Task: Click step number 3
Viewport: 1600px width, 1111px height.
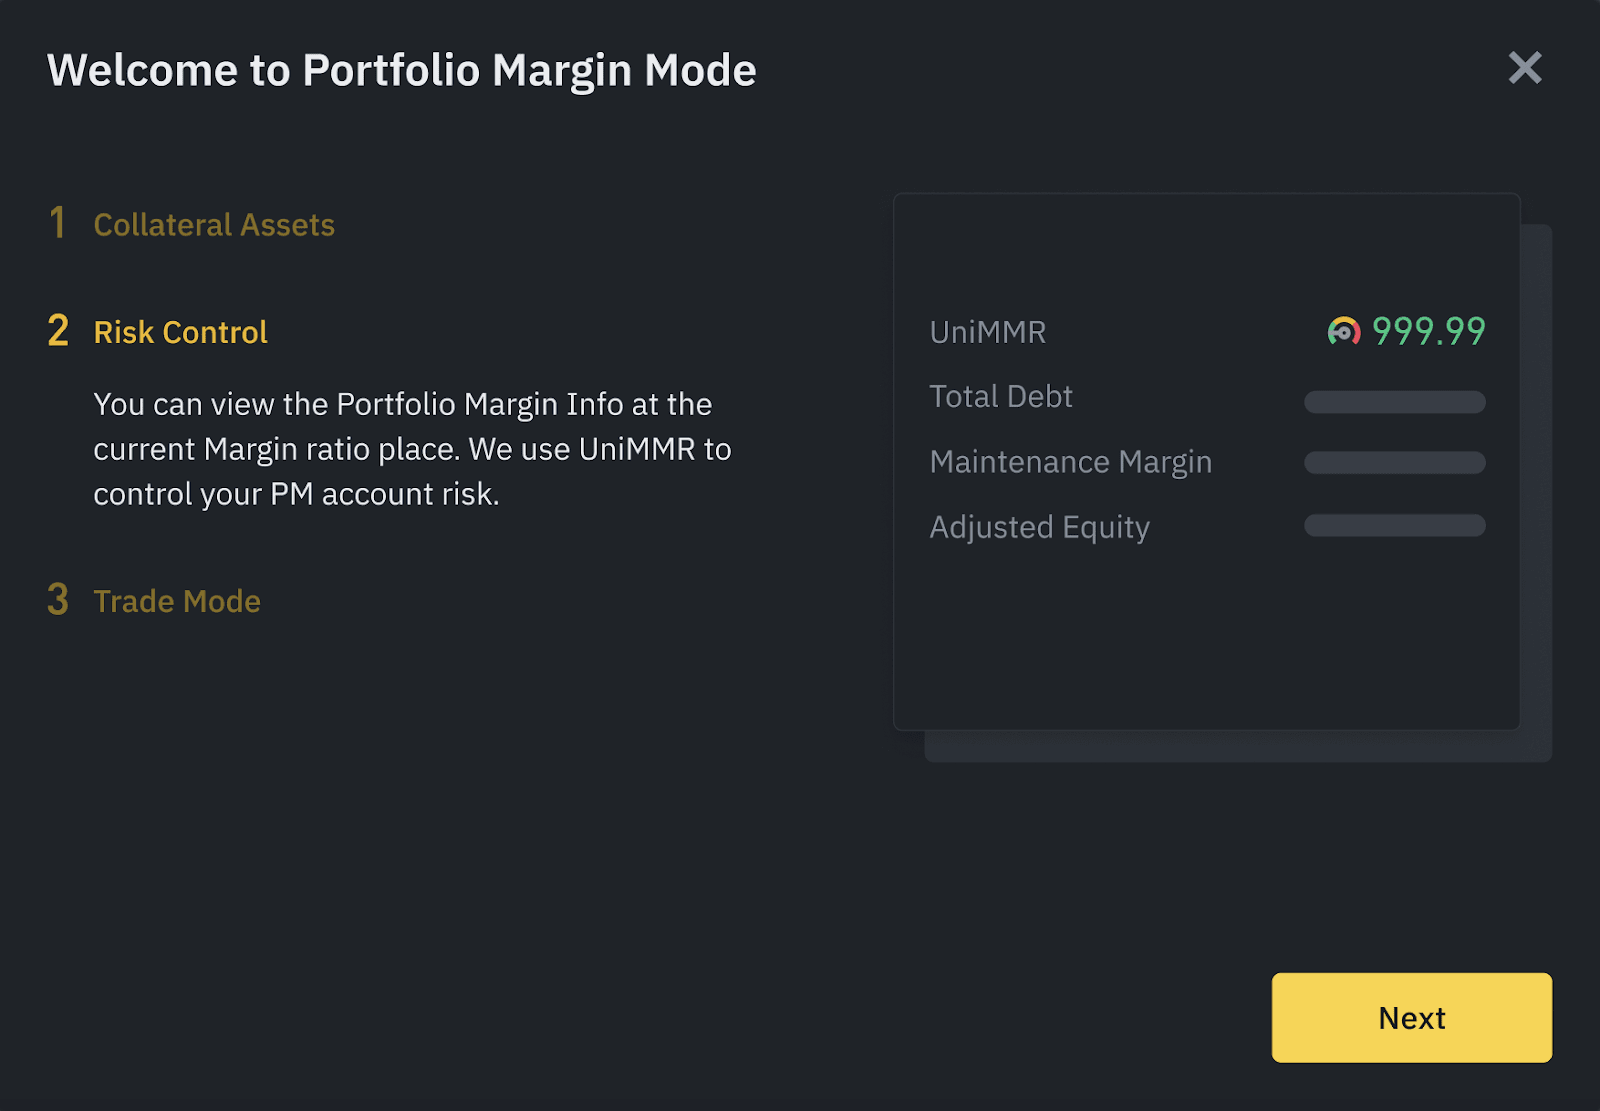Action: pyautogui.click(x=58, y=600)
